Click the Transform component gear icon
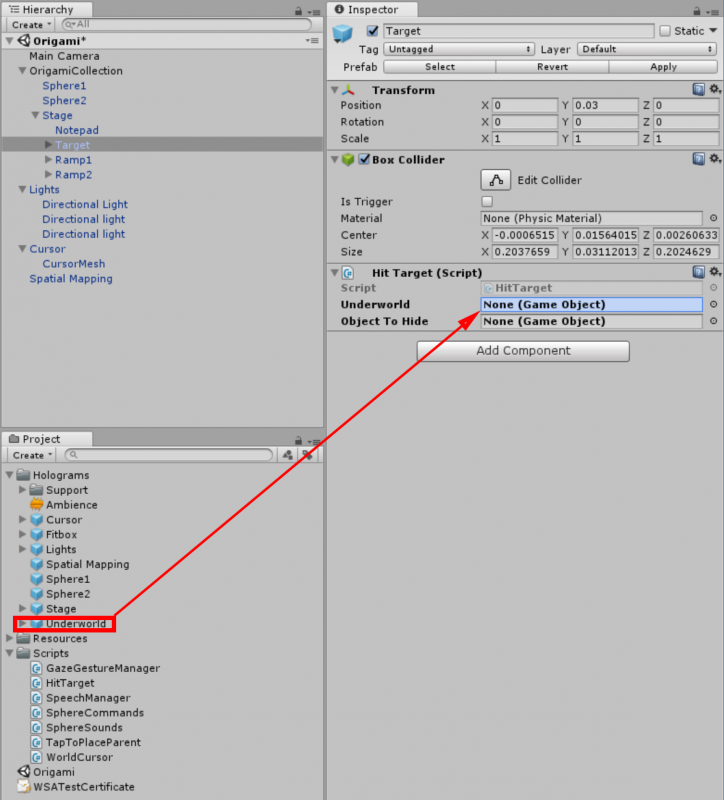Viewport: 724px width, 800px height. point(714,90)
